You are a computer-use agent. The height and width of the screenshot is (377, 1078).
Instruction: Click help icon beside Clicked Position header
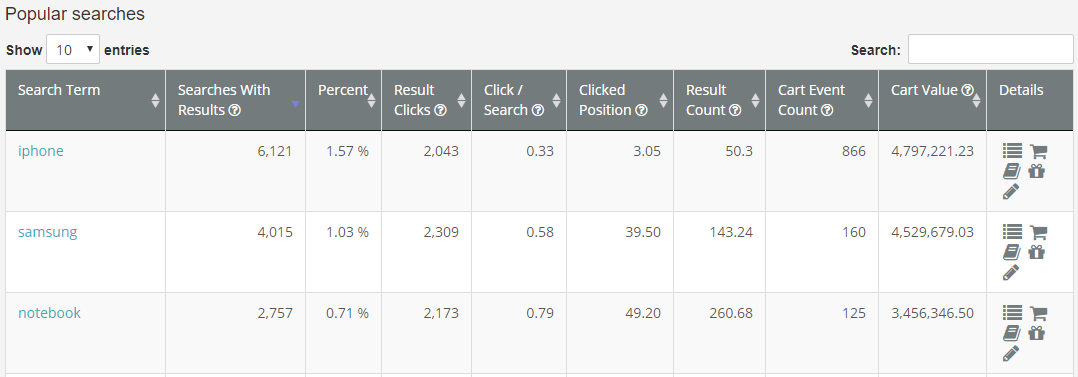[x=642, y=110]
